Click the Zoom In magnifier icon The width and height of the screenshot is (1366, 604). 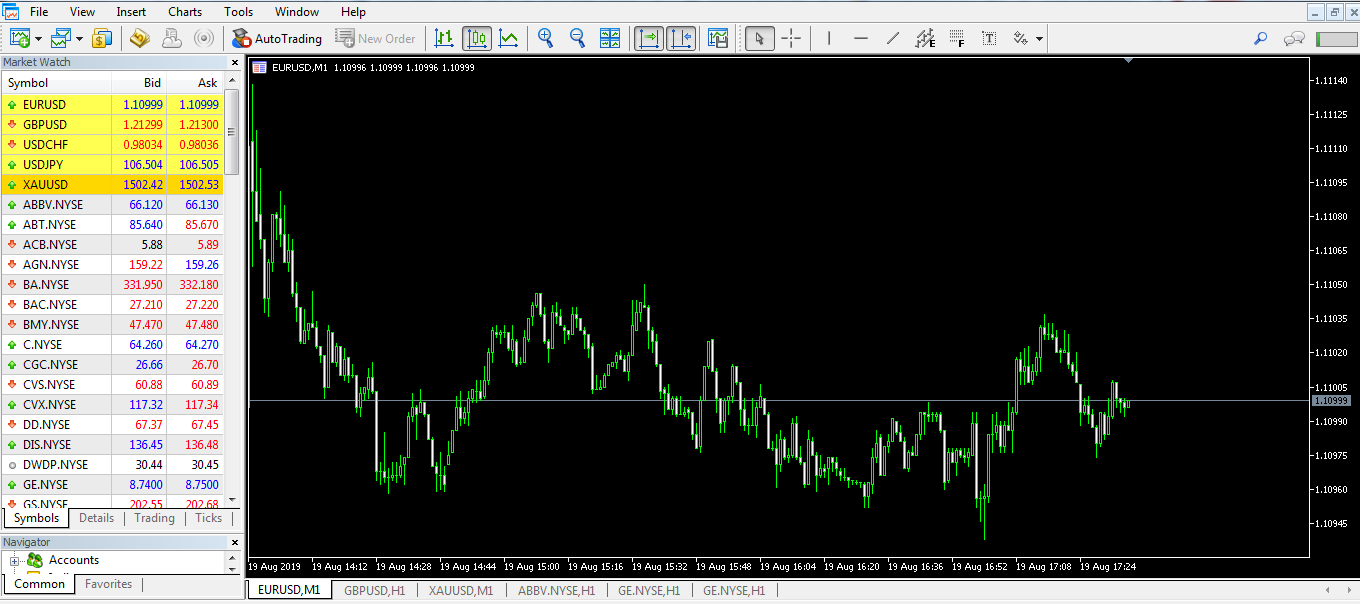[545, 39]
